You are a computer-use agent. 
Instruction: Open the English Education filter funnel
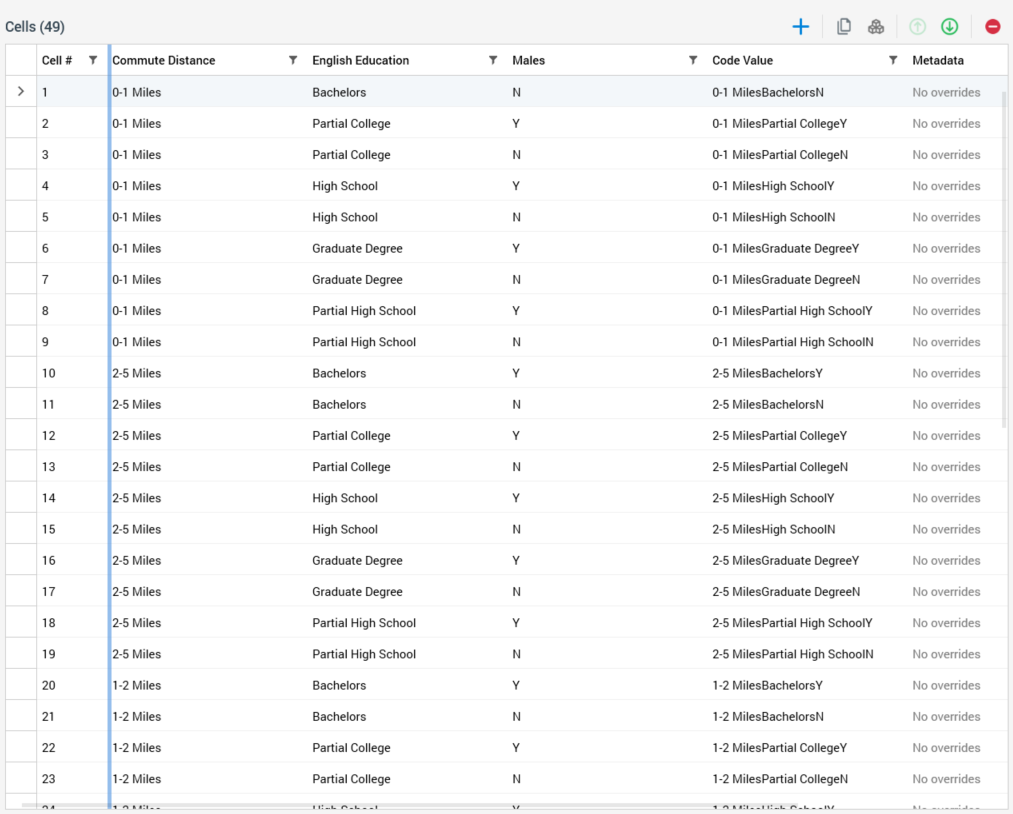[493, 60]
